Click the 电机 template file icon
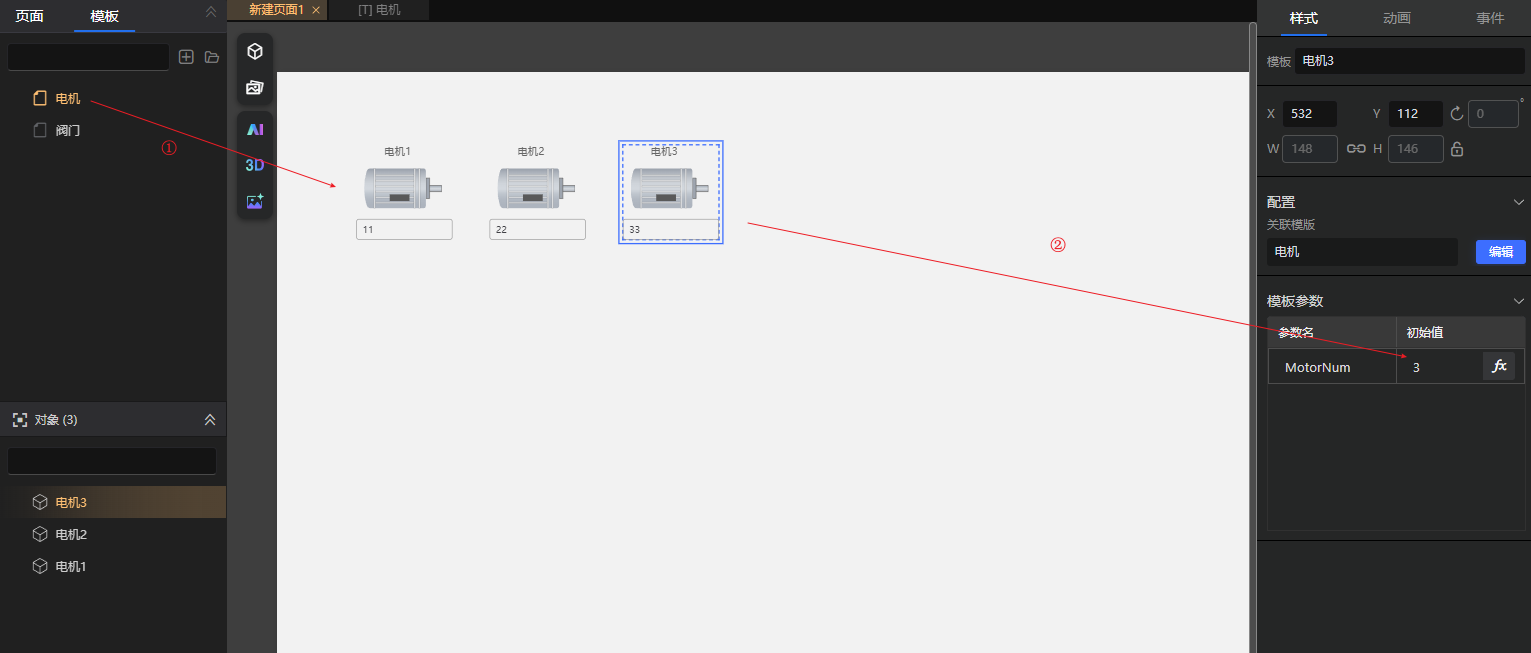The width and height of the screenshot is (1531, 653). pyautogui.click(x=40, y=98)
